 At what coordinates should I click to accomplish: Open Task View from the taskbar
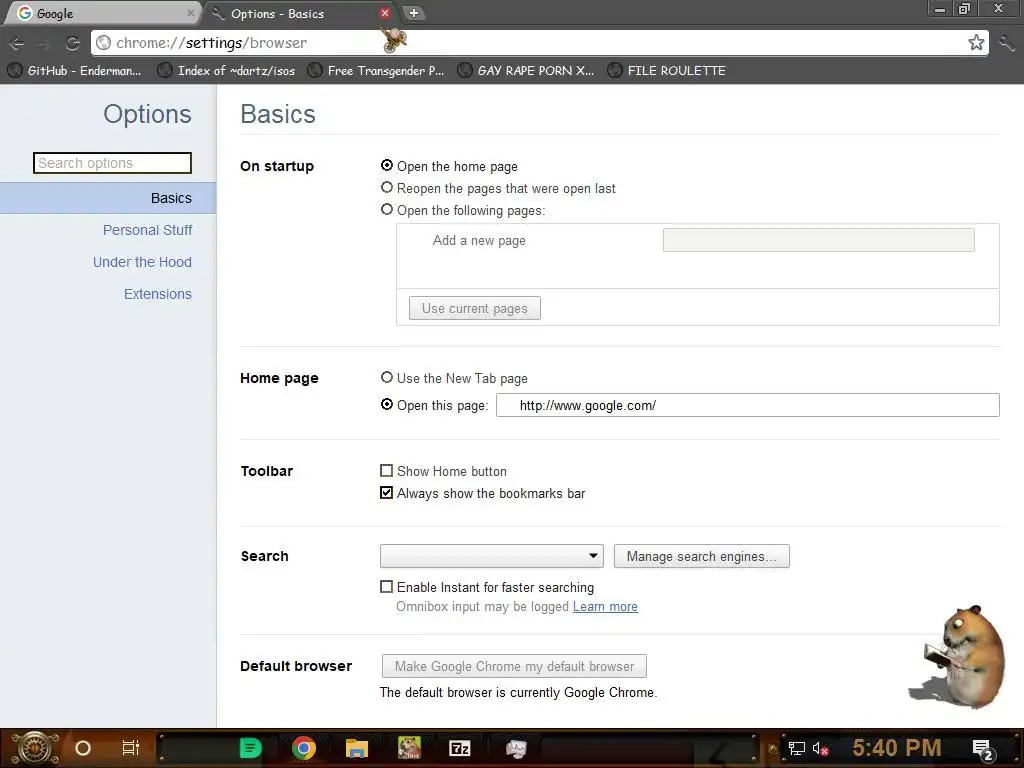click(x=131, y=748)
